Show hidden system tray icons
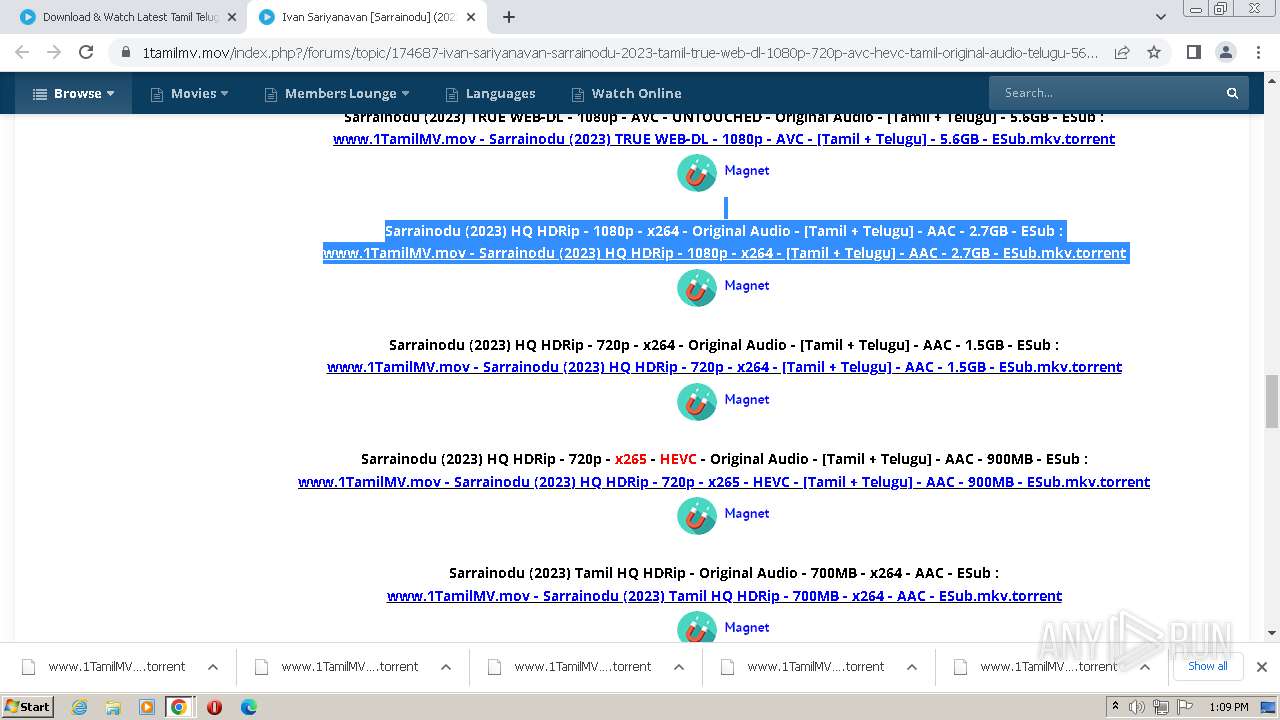Image resolution: width=1280 pixels, height=720 pixels. click(1116, 707)
